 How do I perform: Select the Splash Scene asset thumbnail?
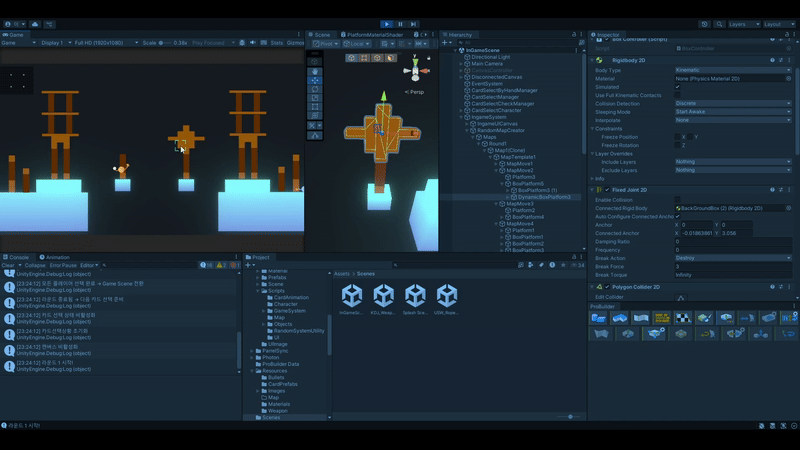415,299
